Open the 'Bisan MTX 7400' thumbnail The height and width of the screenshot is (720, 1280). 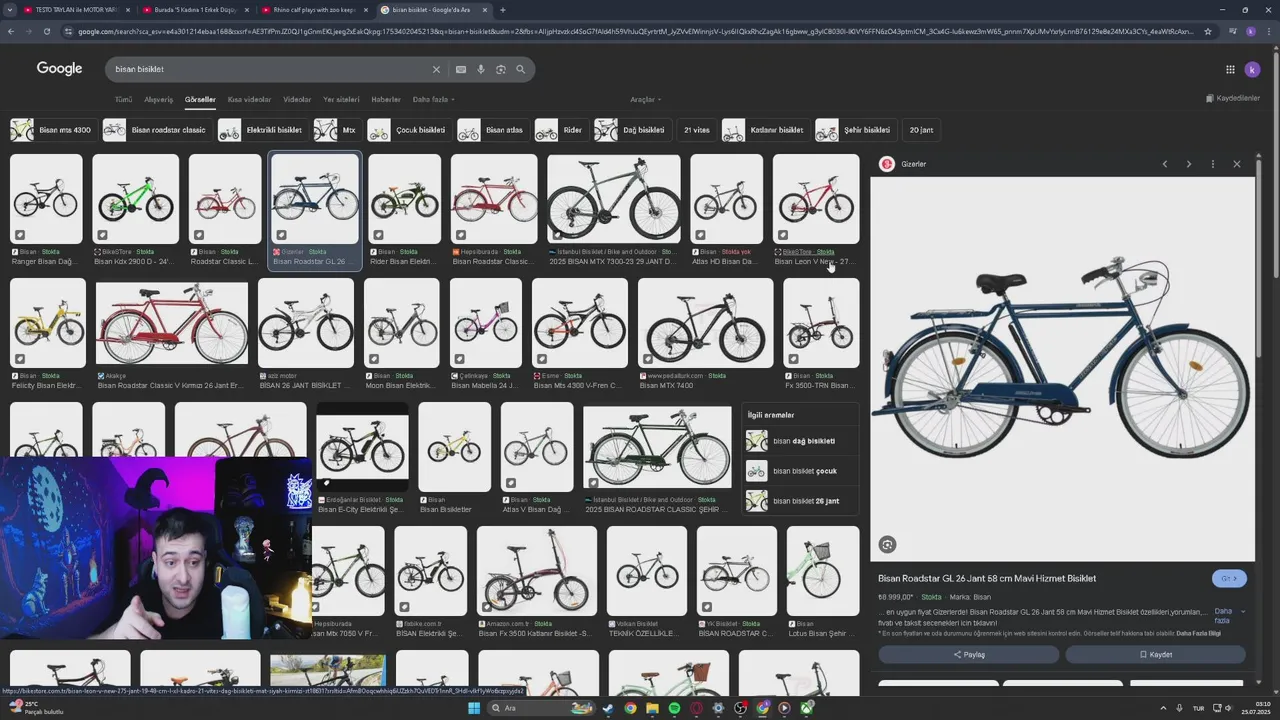(705, 323)
